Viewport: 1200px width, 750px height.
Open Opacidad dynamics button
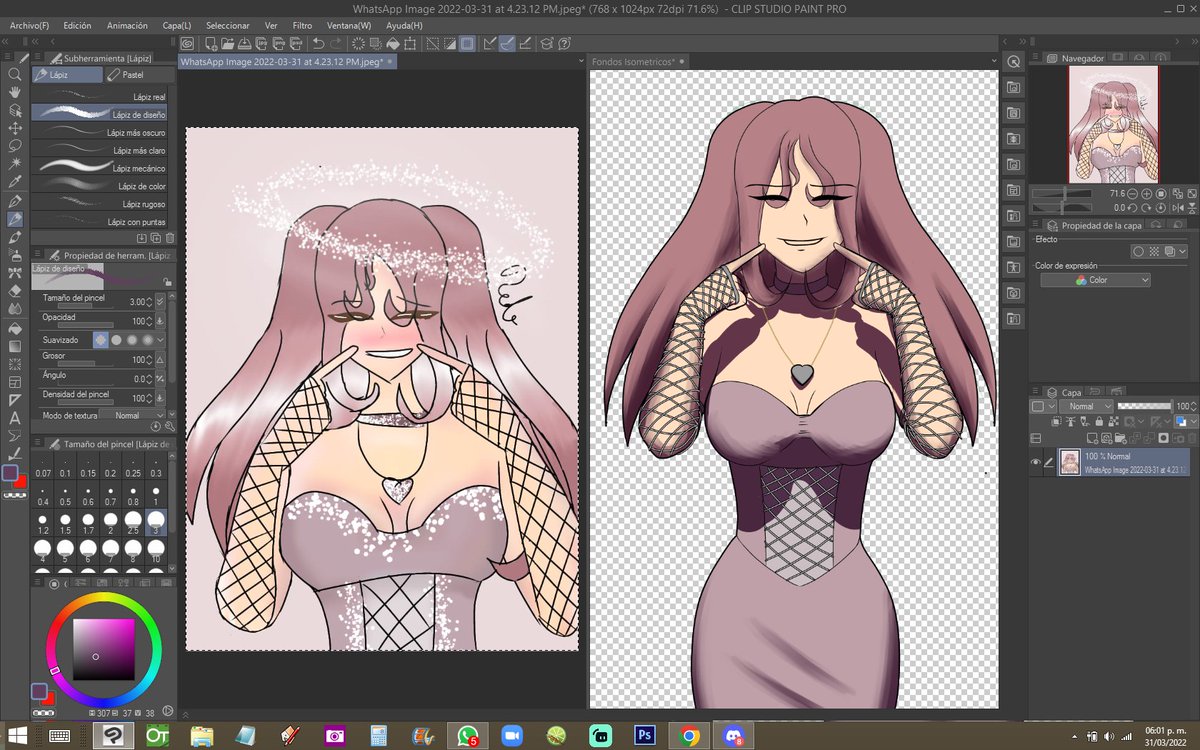161,321
